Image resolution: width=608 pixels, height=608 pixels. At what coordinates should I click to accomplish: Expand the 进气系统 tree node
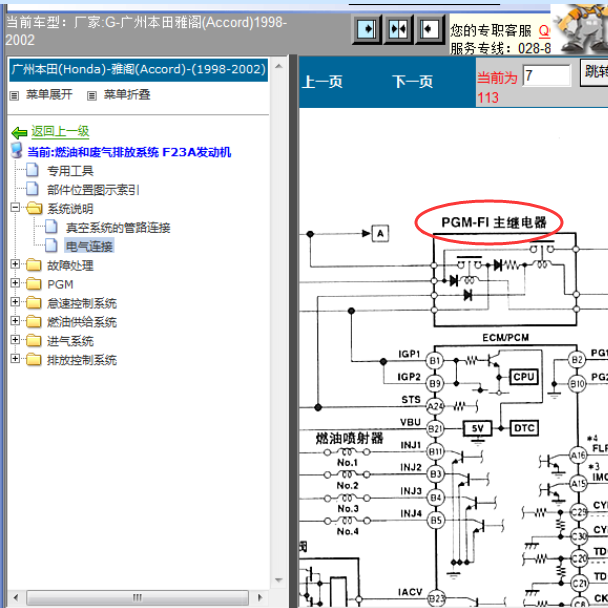[15, 340]
